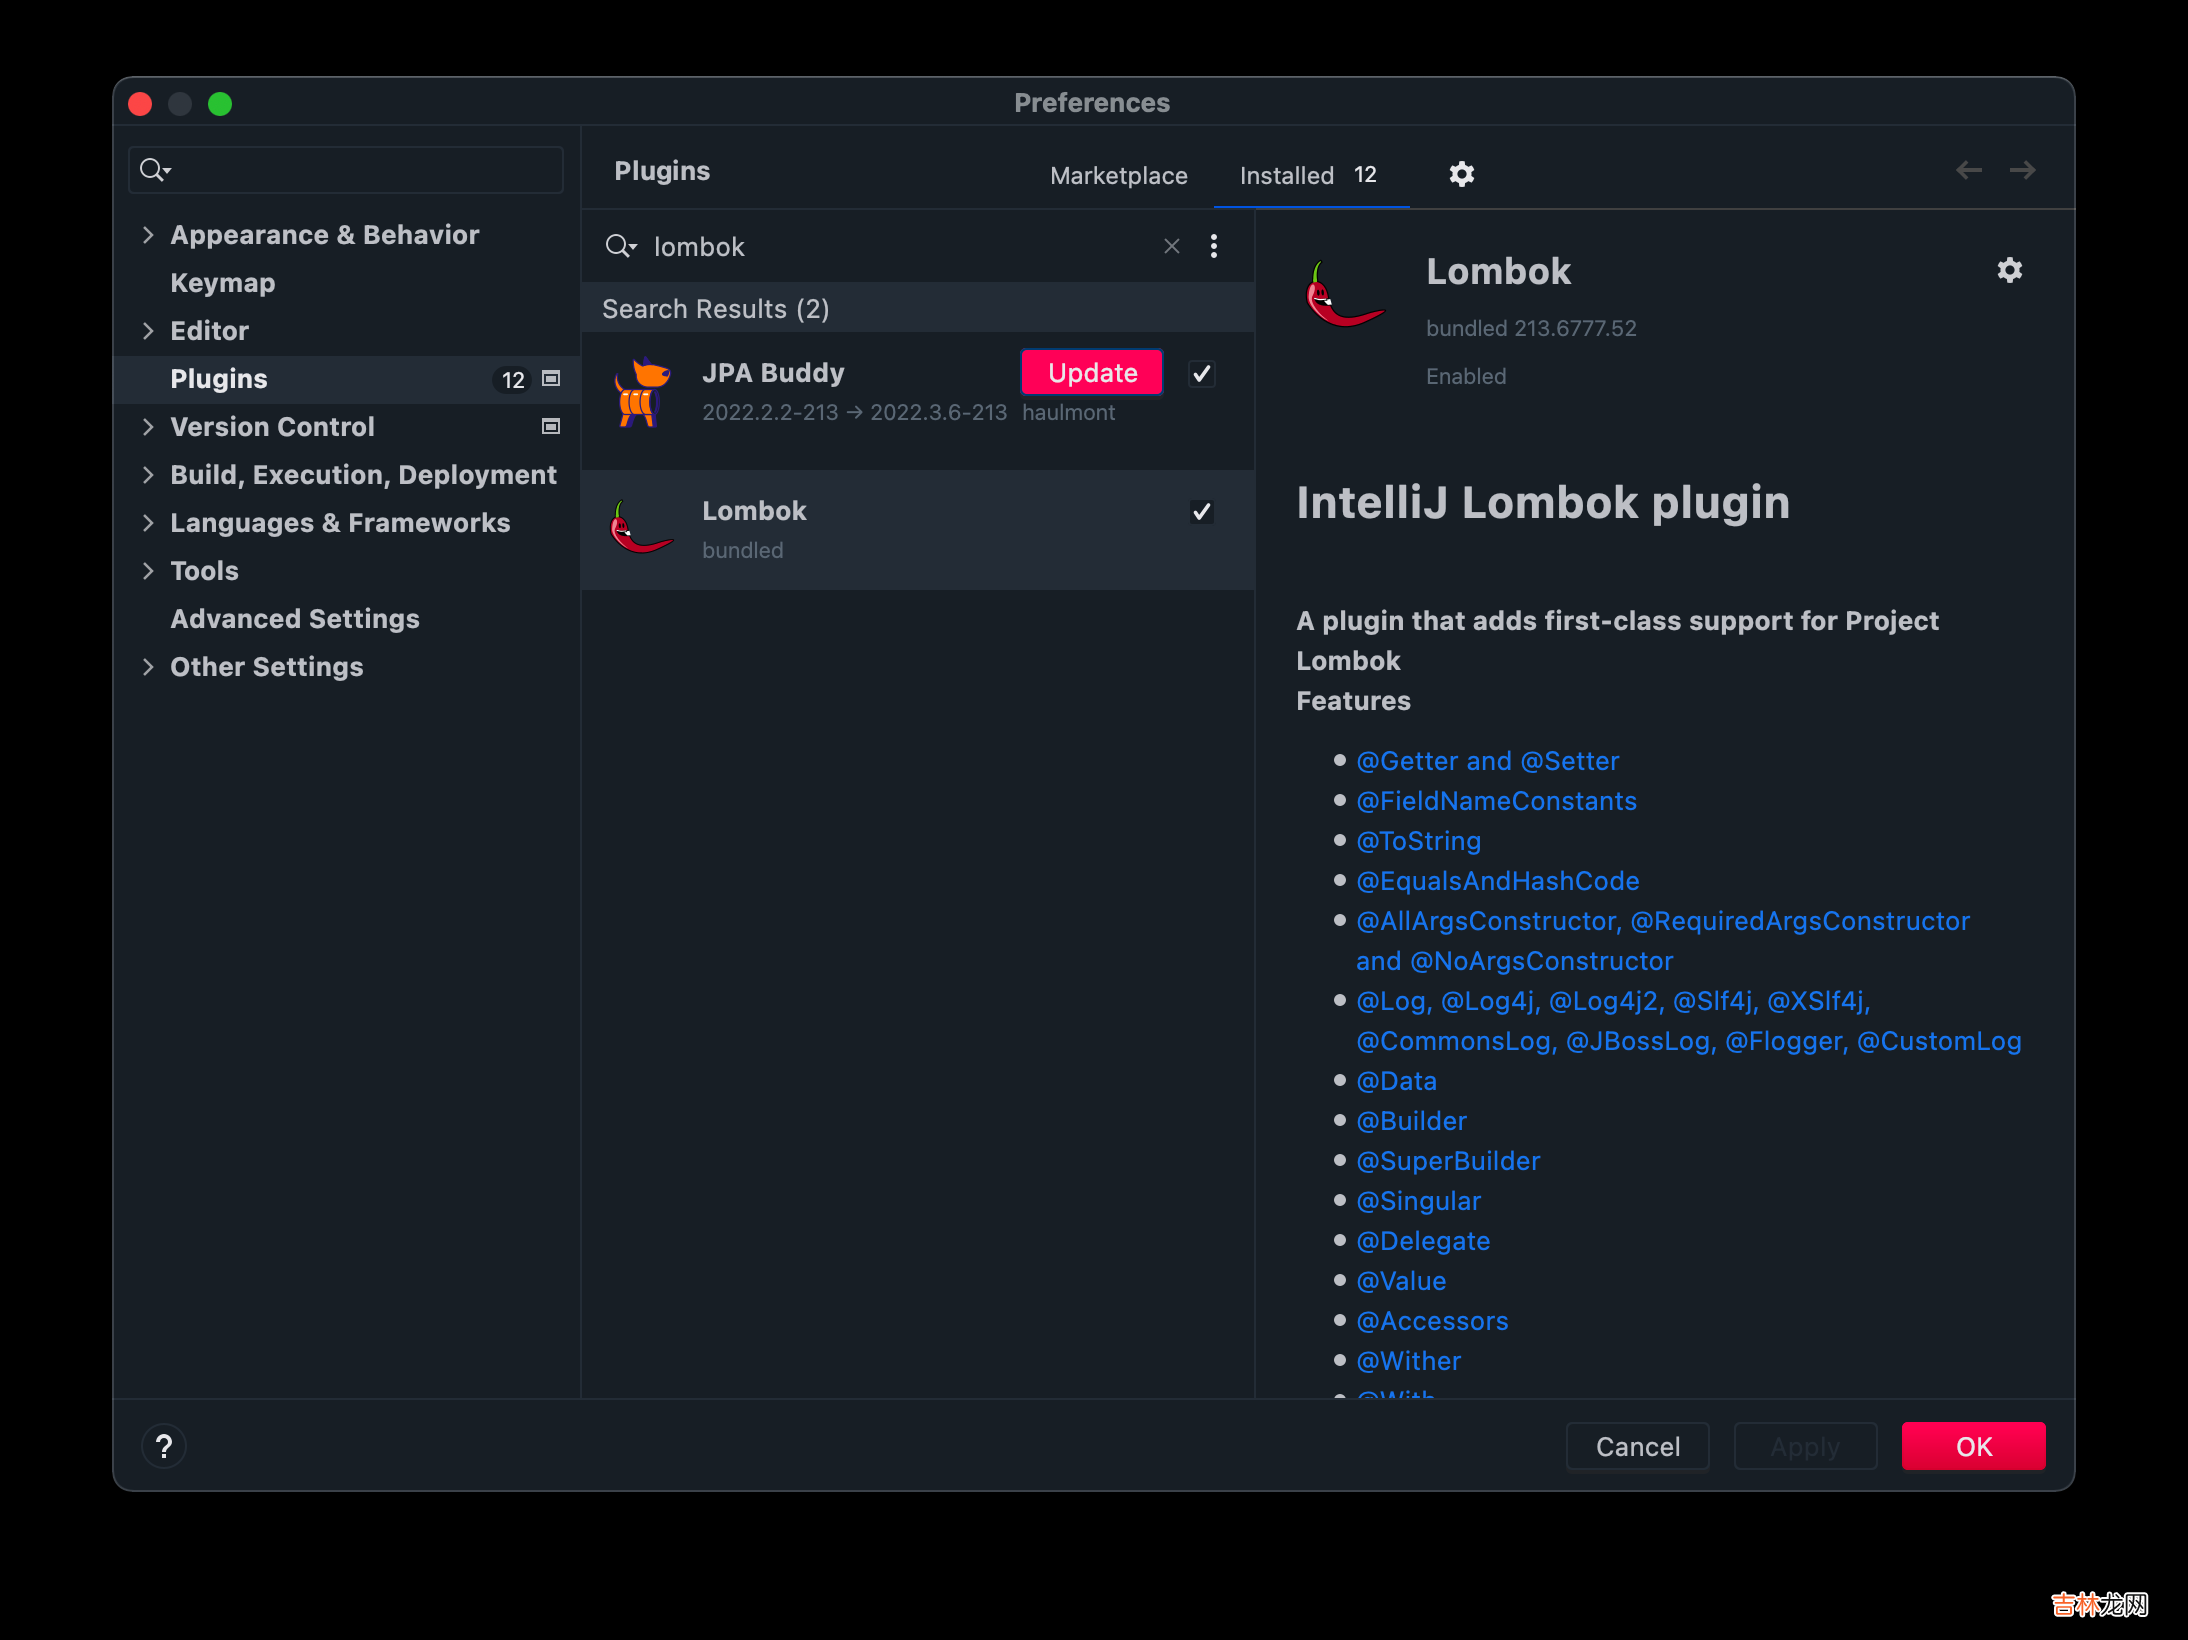Clear the lombok search text with the X
The height and width of the screenshot is (1640, 2188).
tap(1172, 246)
